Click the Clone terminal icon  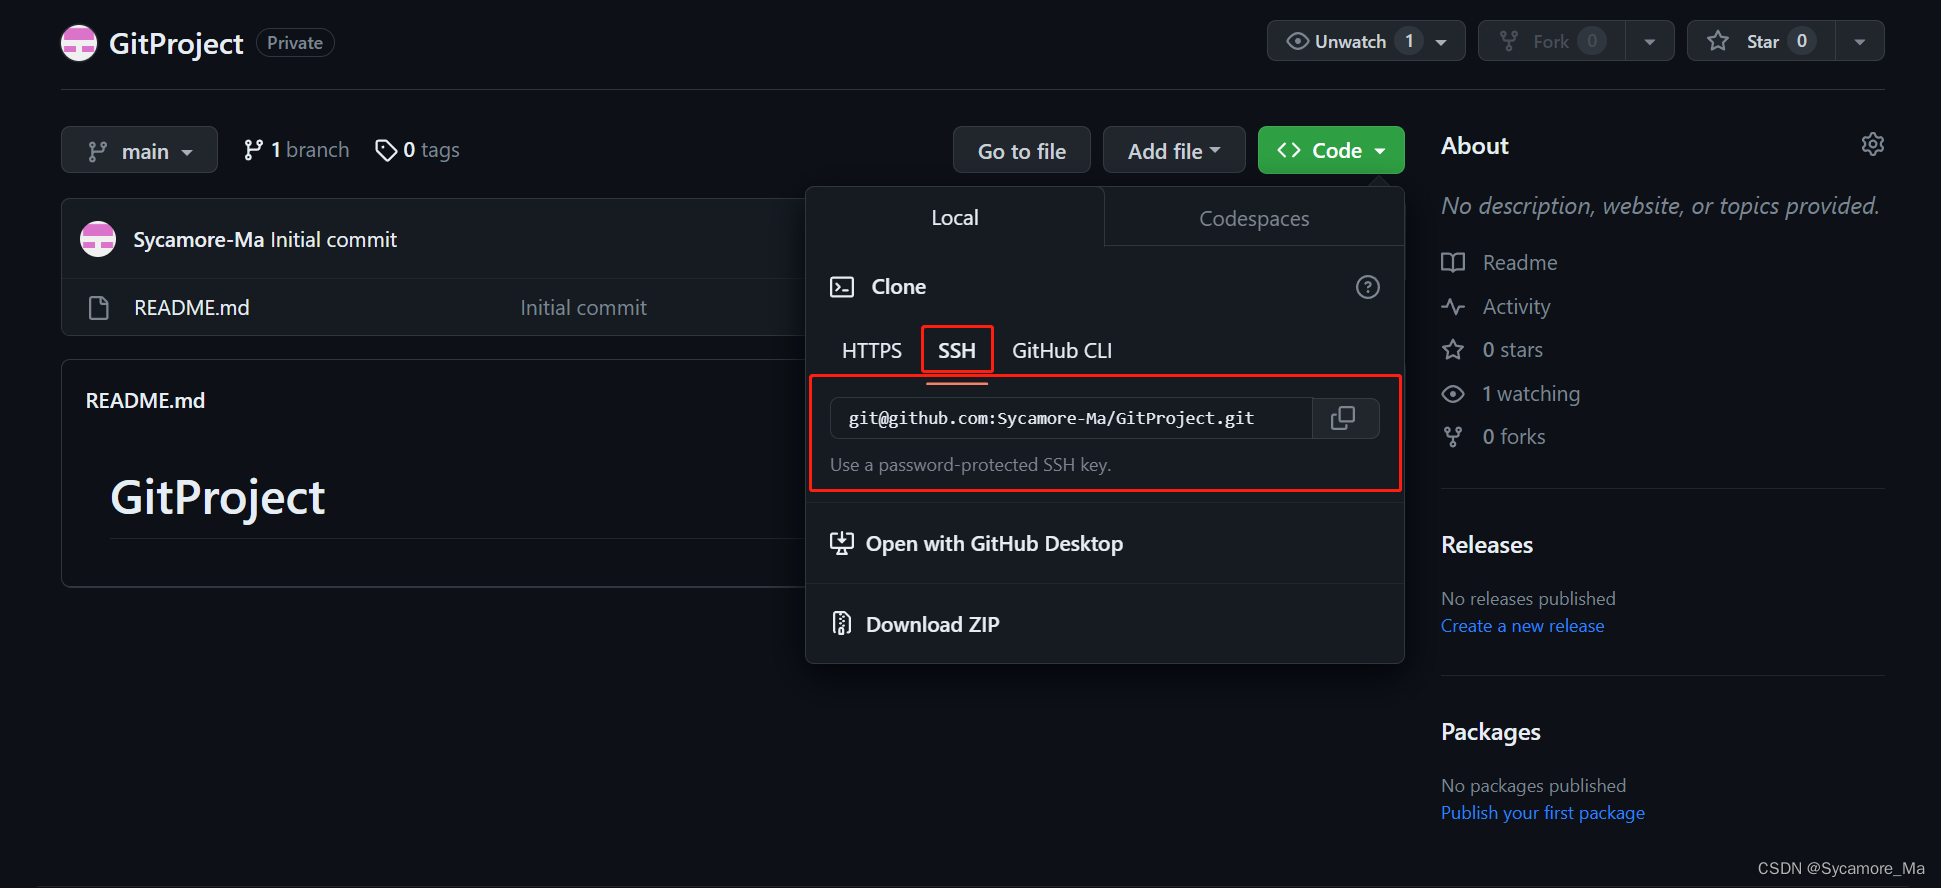842,287
